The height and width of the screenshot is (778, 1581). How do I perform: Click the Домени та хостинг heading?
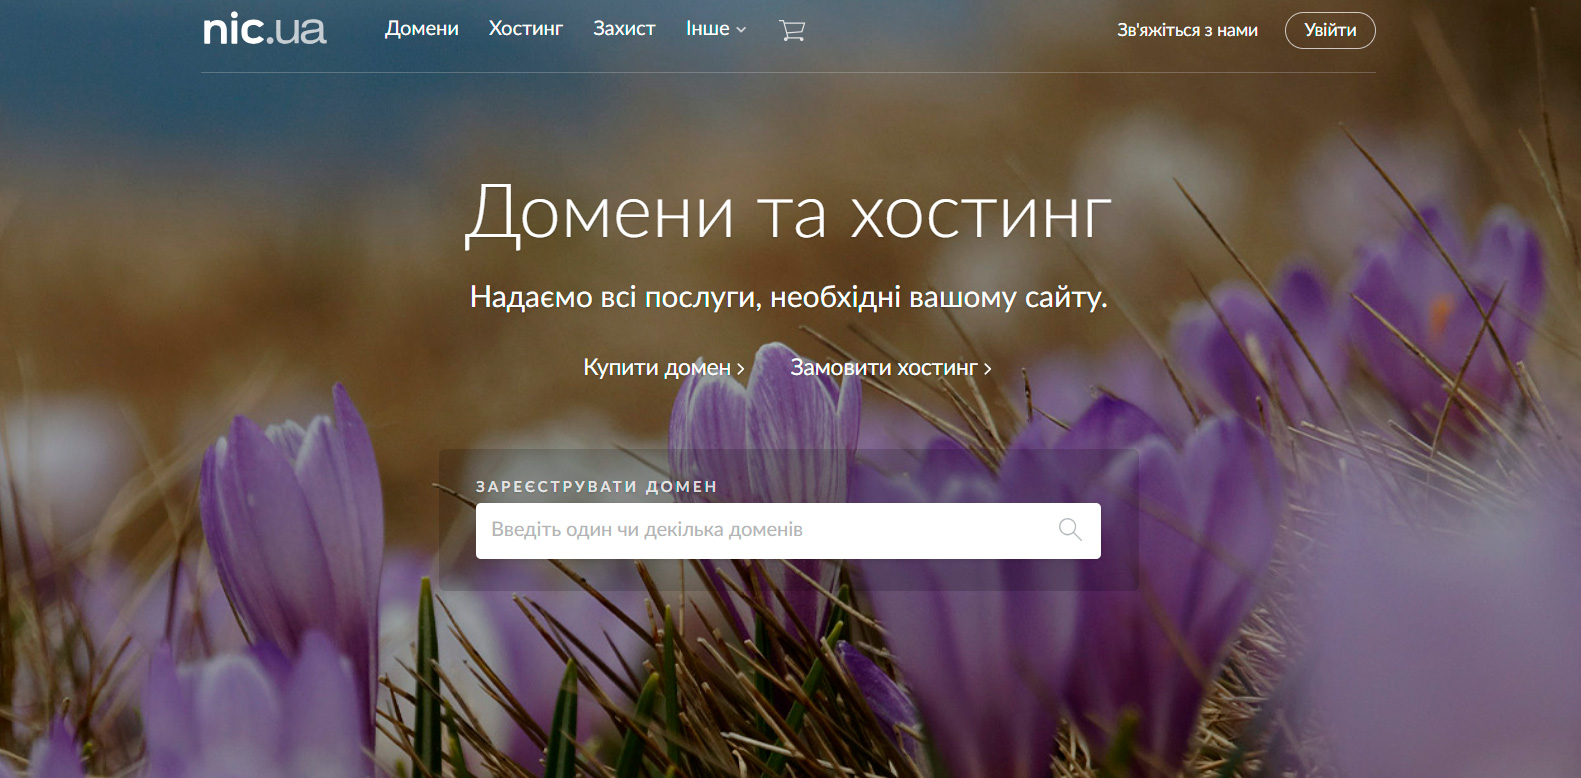point(789,213)
